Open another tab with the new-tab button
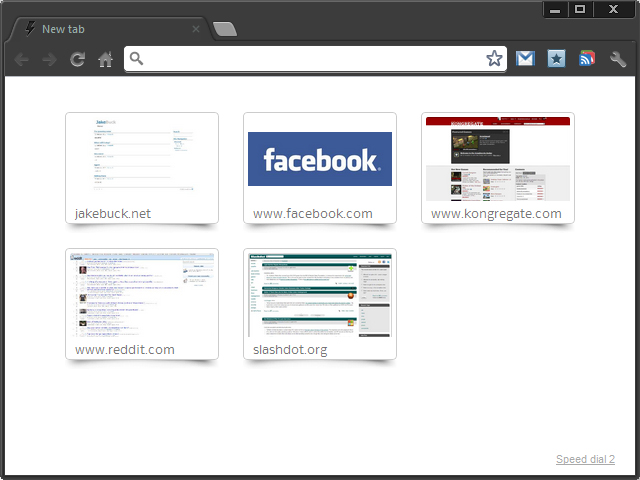The image size is (640, 480). pyautogui.click(x=225, y=29)
